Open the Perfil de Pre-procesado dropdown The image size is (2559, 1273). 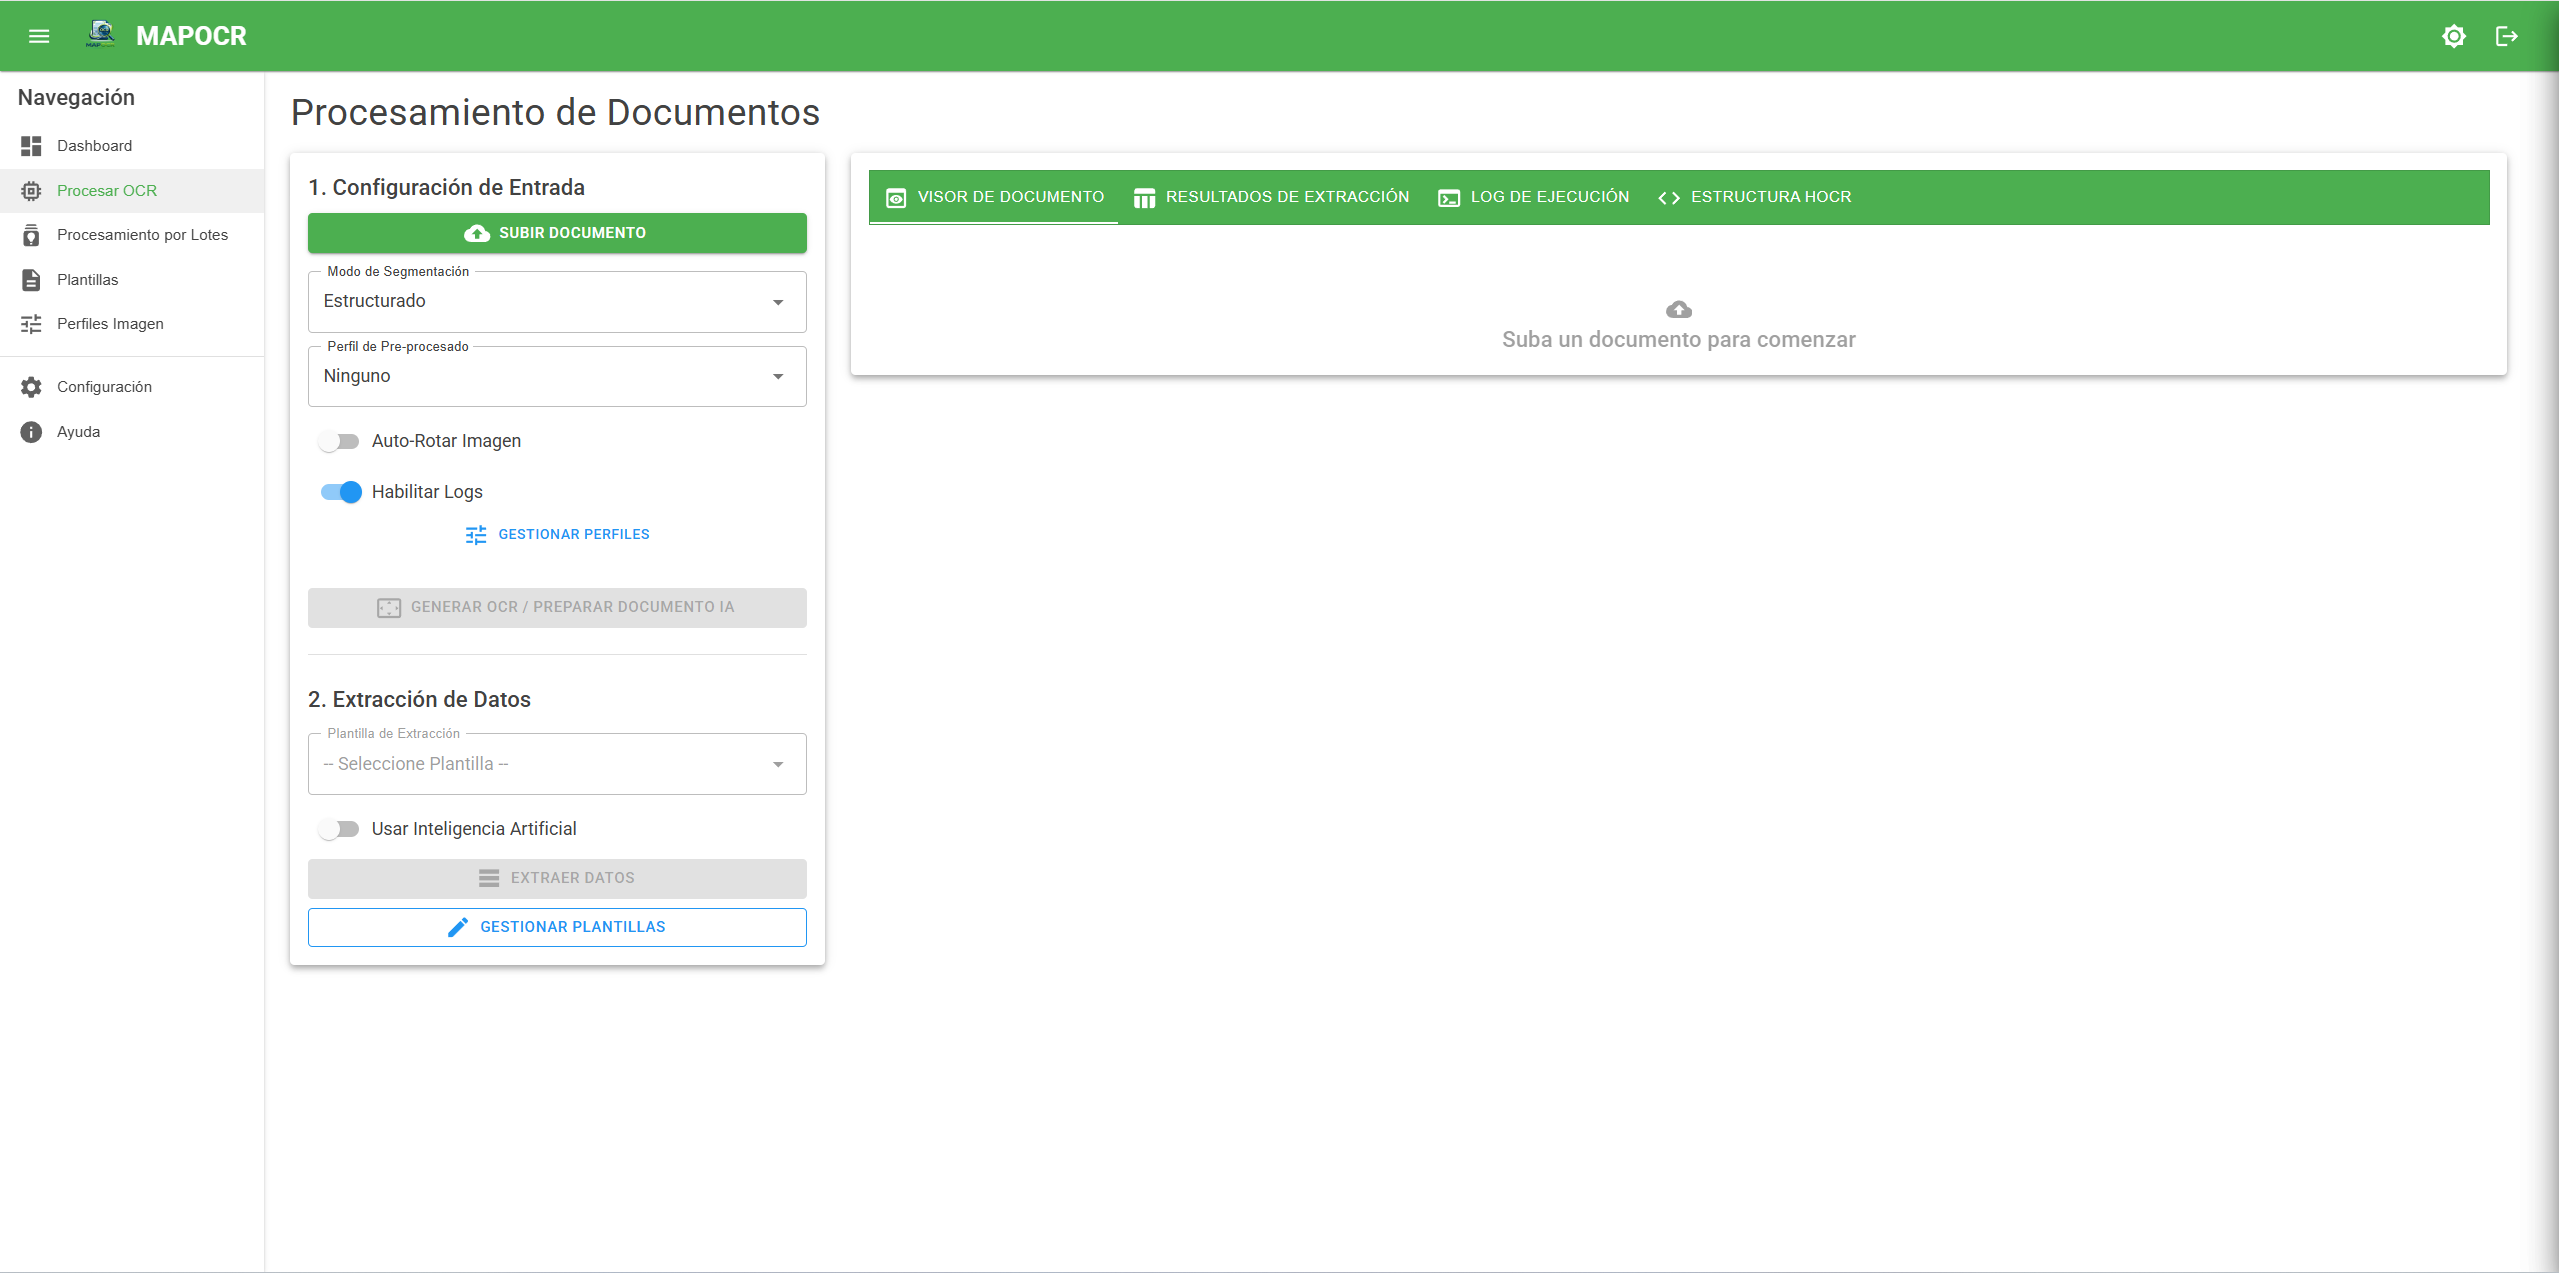coord(557,377)
